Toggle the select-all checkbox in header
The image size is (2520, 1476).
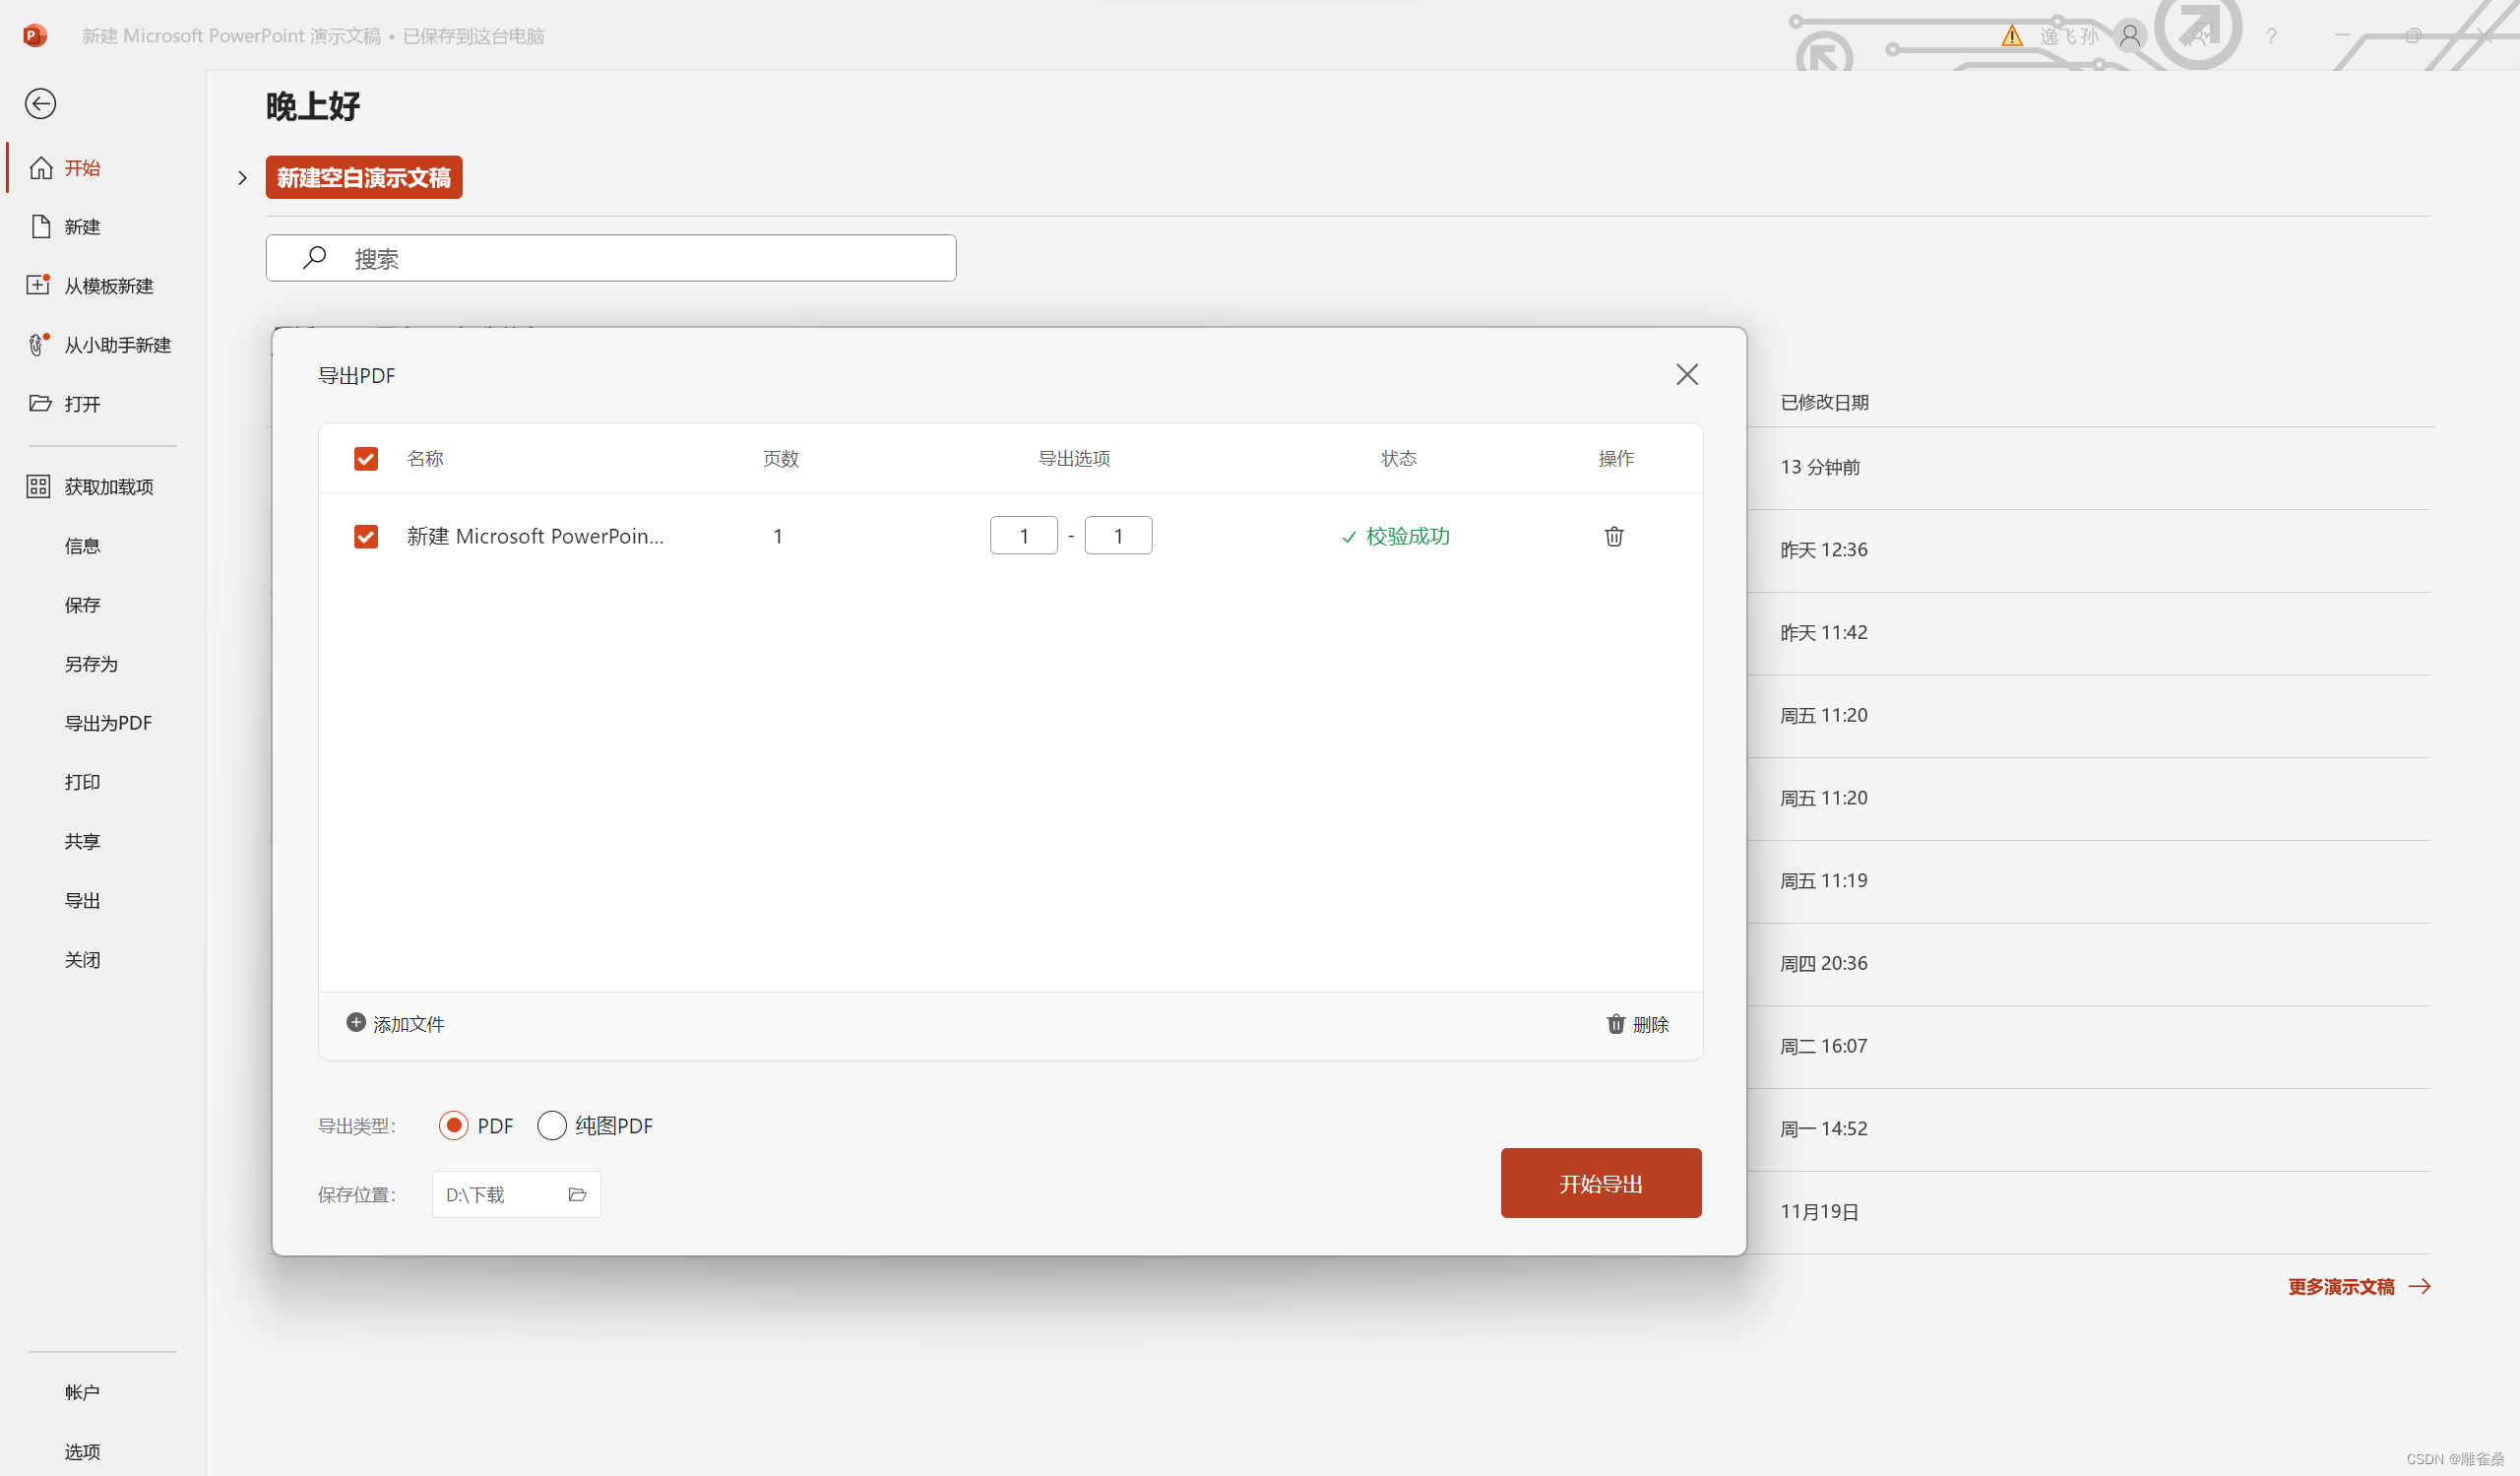coord(366,459)
